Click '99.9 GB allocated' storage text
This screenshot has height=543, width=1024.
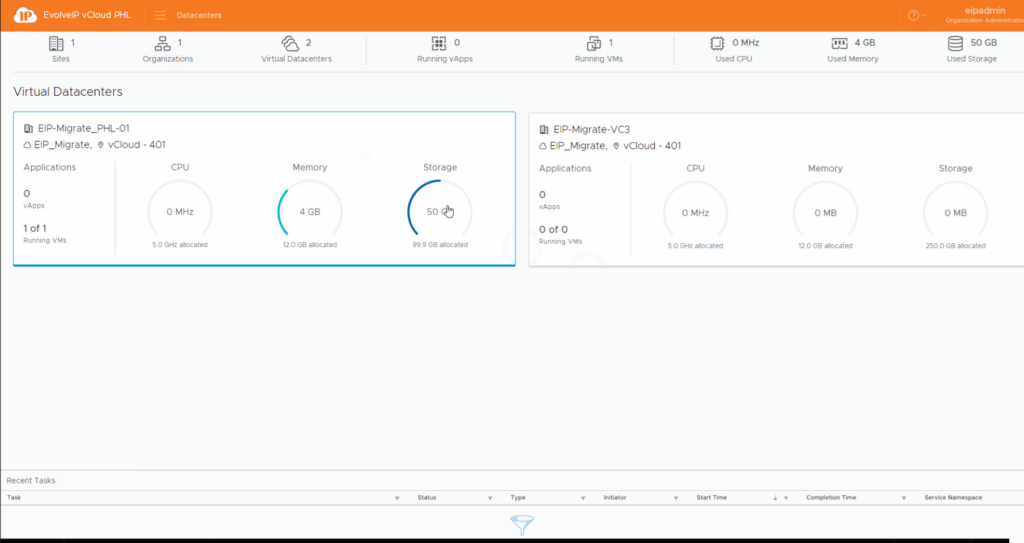point(440,244)
